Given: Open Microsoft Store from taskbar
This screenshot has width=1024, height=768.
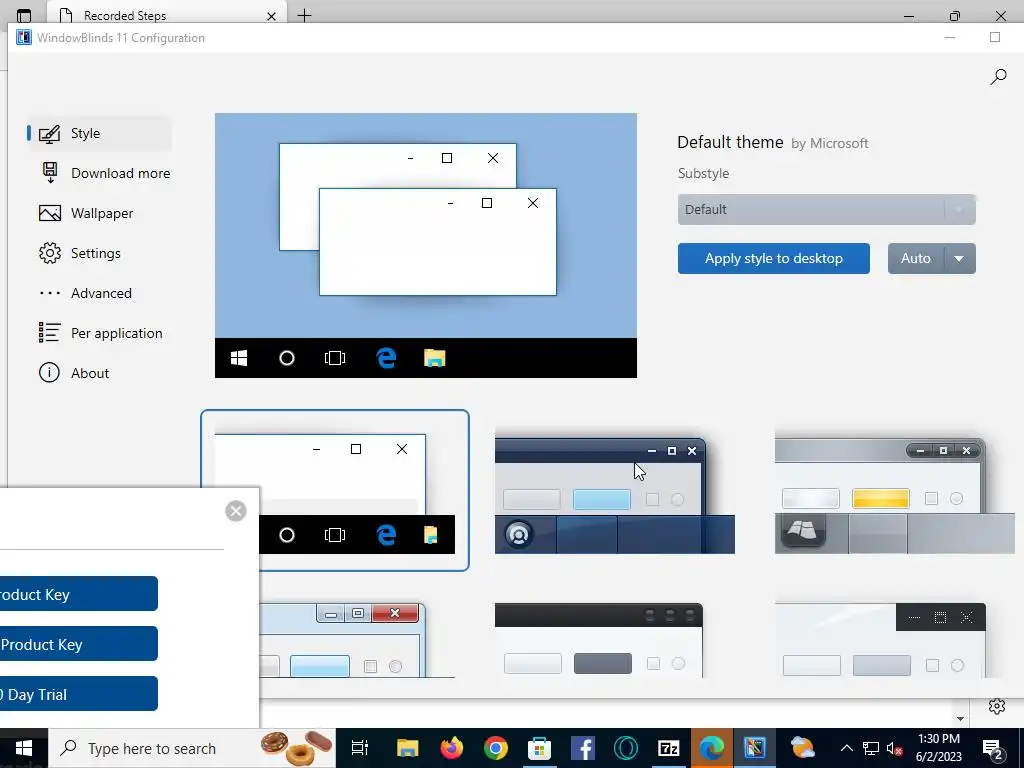Looking at the screenshot, I should [539, 748].
